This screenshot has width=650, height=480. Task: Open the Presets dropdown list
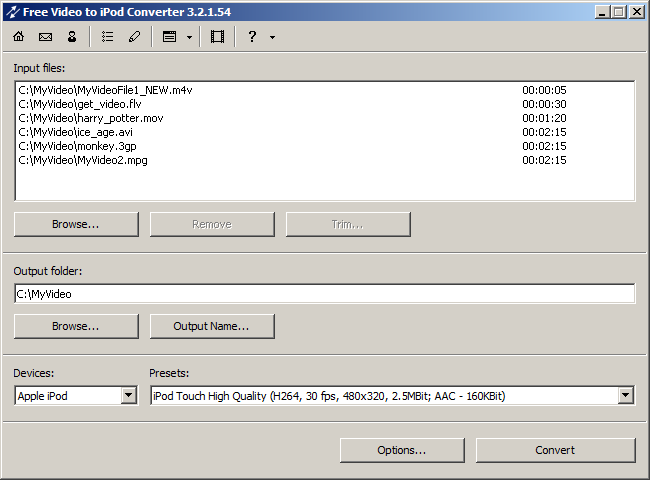point(626,396)
